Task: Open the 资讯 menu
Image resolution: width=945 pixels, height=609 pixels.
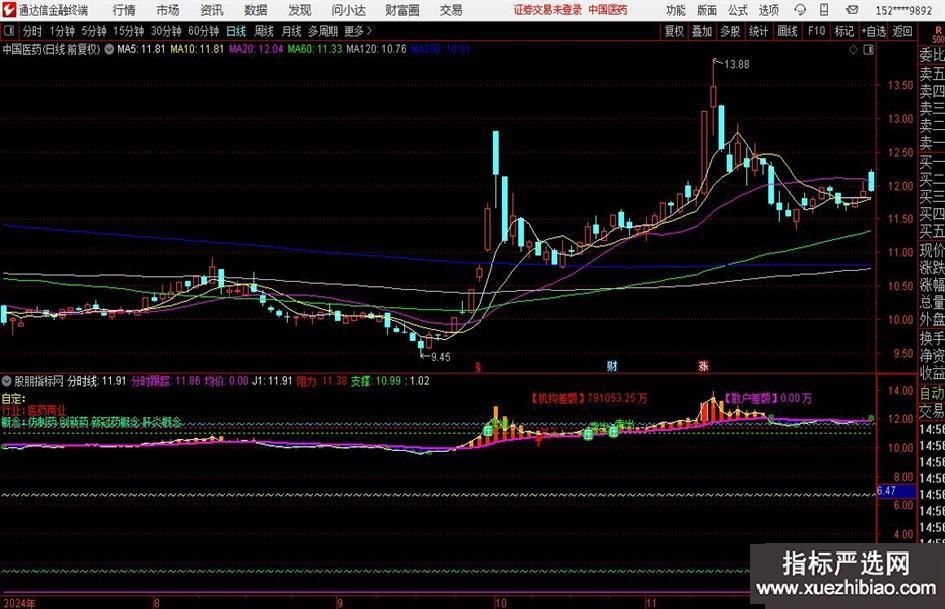Action: click(212, 10)
